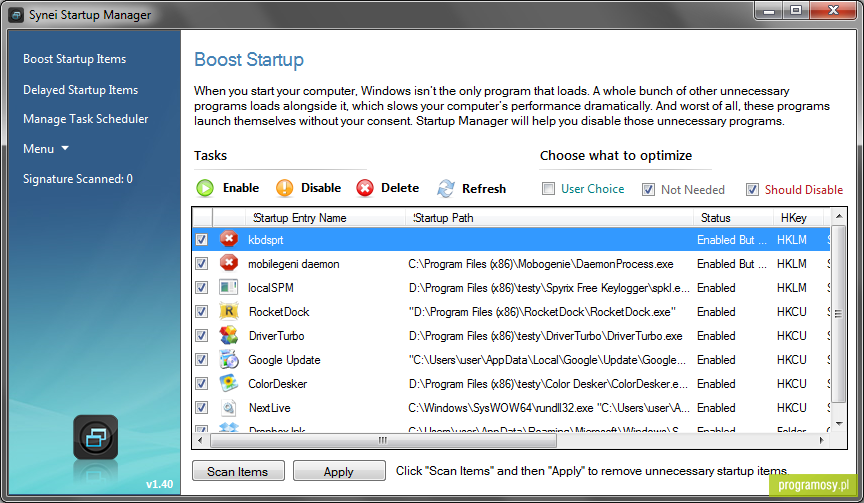This screenshot has width=864, height=503.
Task: Uncheck the mobilegeni daemon row checkbox
Action: [202, 263]
